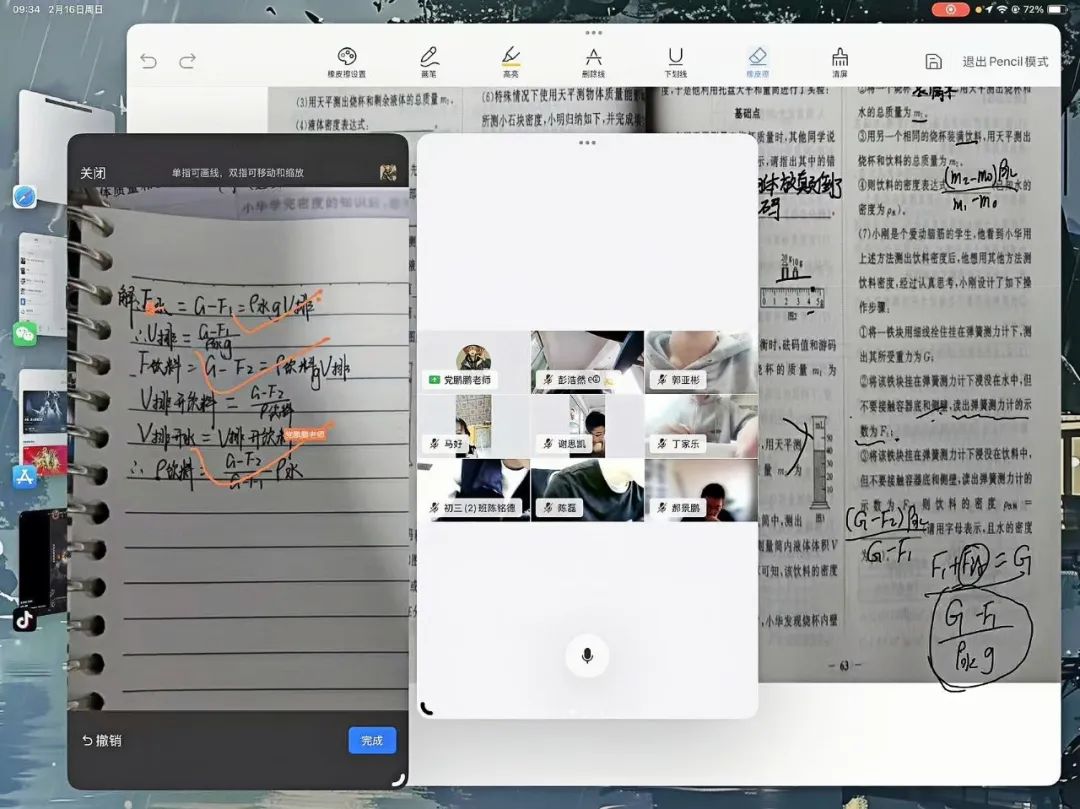Select the 陈磊 video tile
Image resolution: width=1080 pixels, height=809 pixels.
pos(588,490)
